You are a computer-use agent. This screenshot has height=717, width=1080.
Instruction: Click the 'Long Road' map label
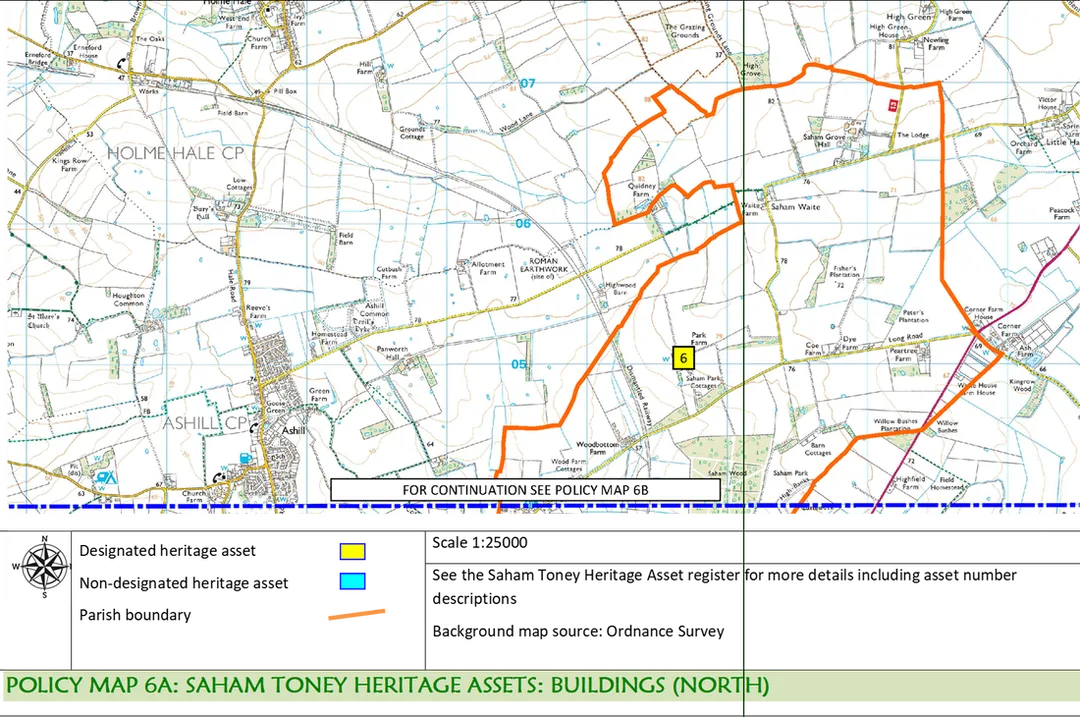[906, 338]
